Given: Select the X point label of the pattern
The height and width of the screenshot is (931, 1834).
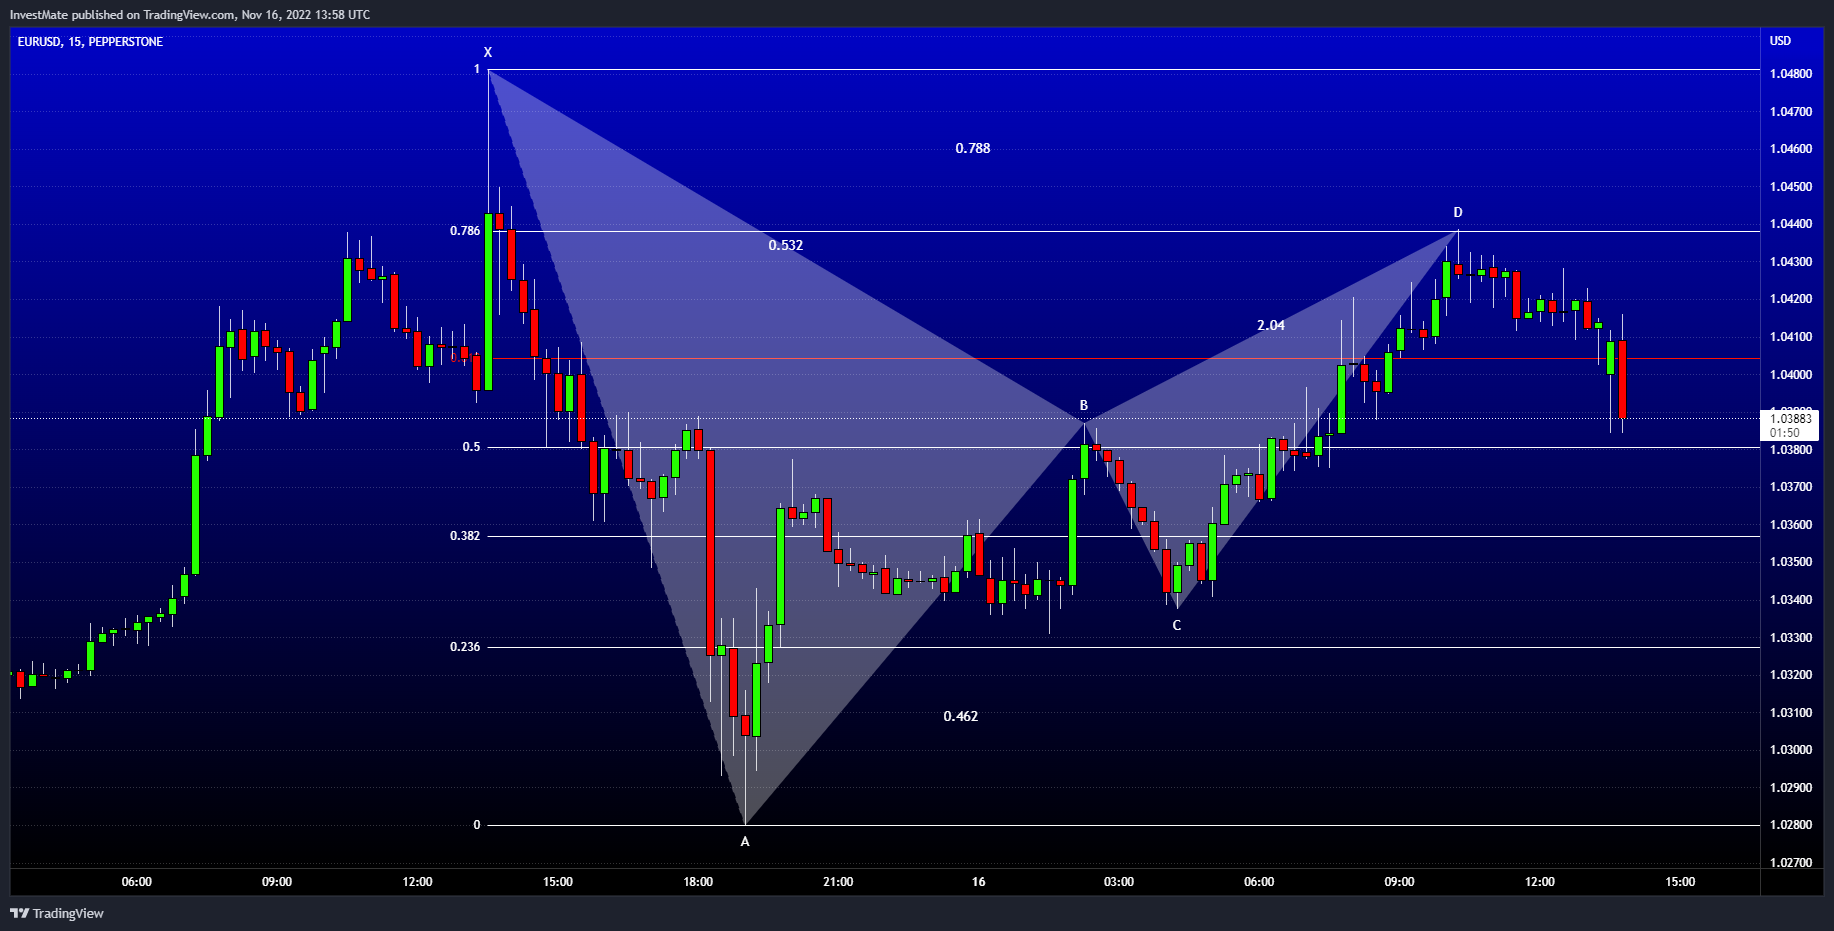Looking at the screenshot, I should point(488,52).
